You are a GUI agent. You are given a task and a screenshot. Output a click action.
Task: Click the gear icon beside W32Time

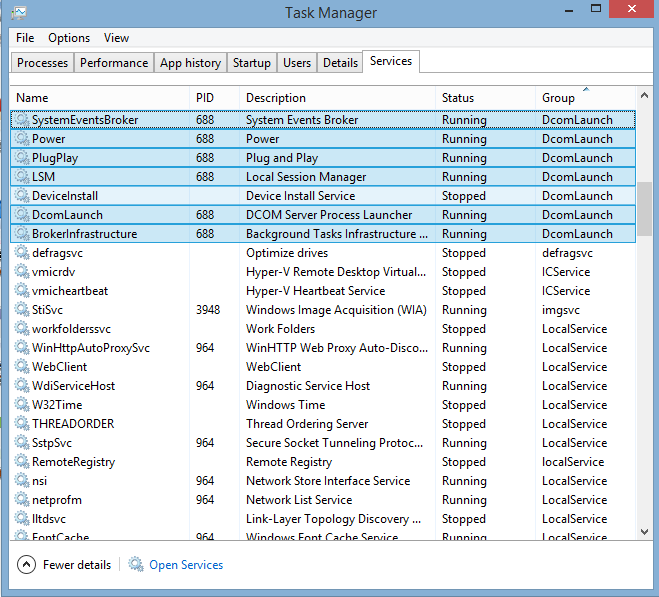tap(22, 404)
